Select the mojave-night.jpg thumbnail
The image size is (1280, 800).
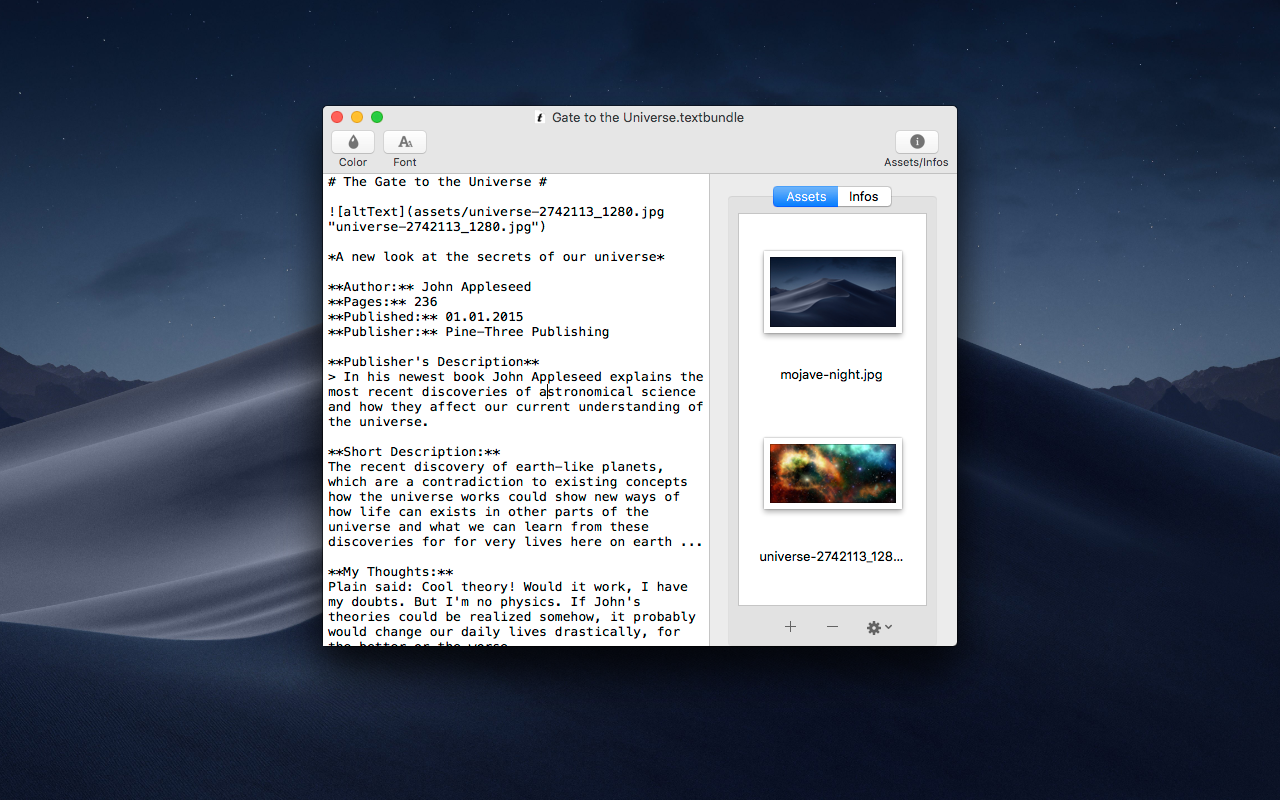point(832,292)
